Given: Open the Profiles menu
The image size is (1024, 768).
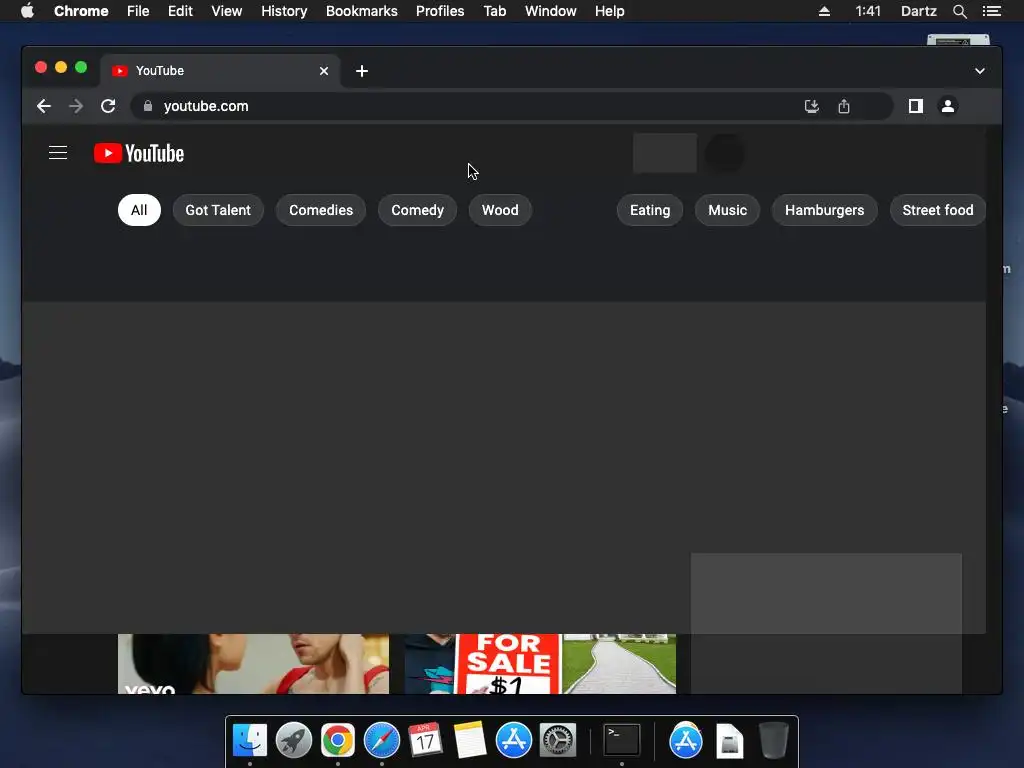Looking at the screenshot, I should coord(440,11).
